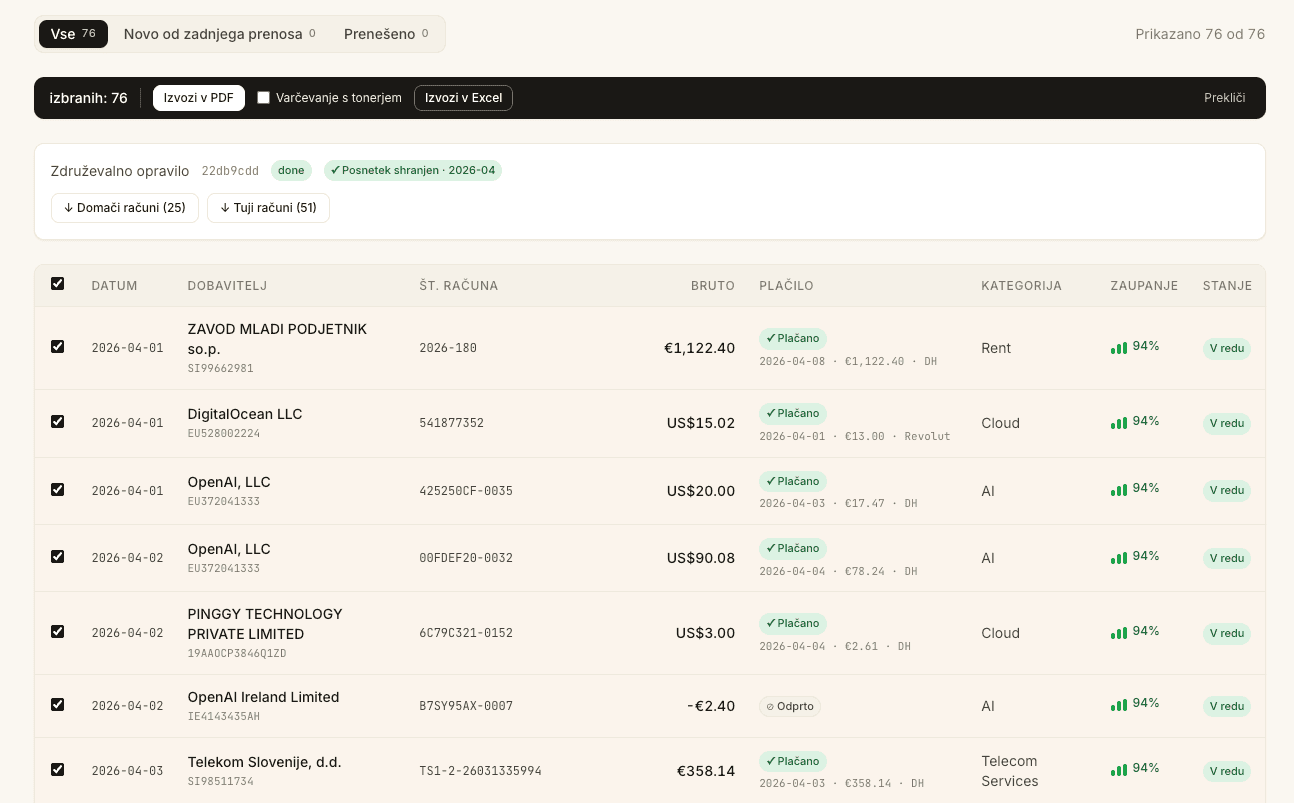Click the ZAUPANJE column header
The width and height of the screenshot is (1294, 803).
(x=1144, y=286)
